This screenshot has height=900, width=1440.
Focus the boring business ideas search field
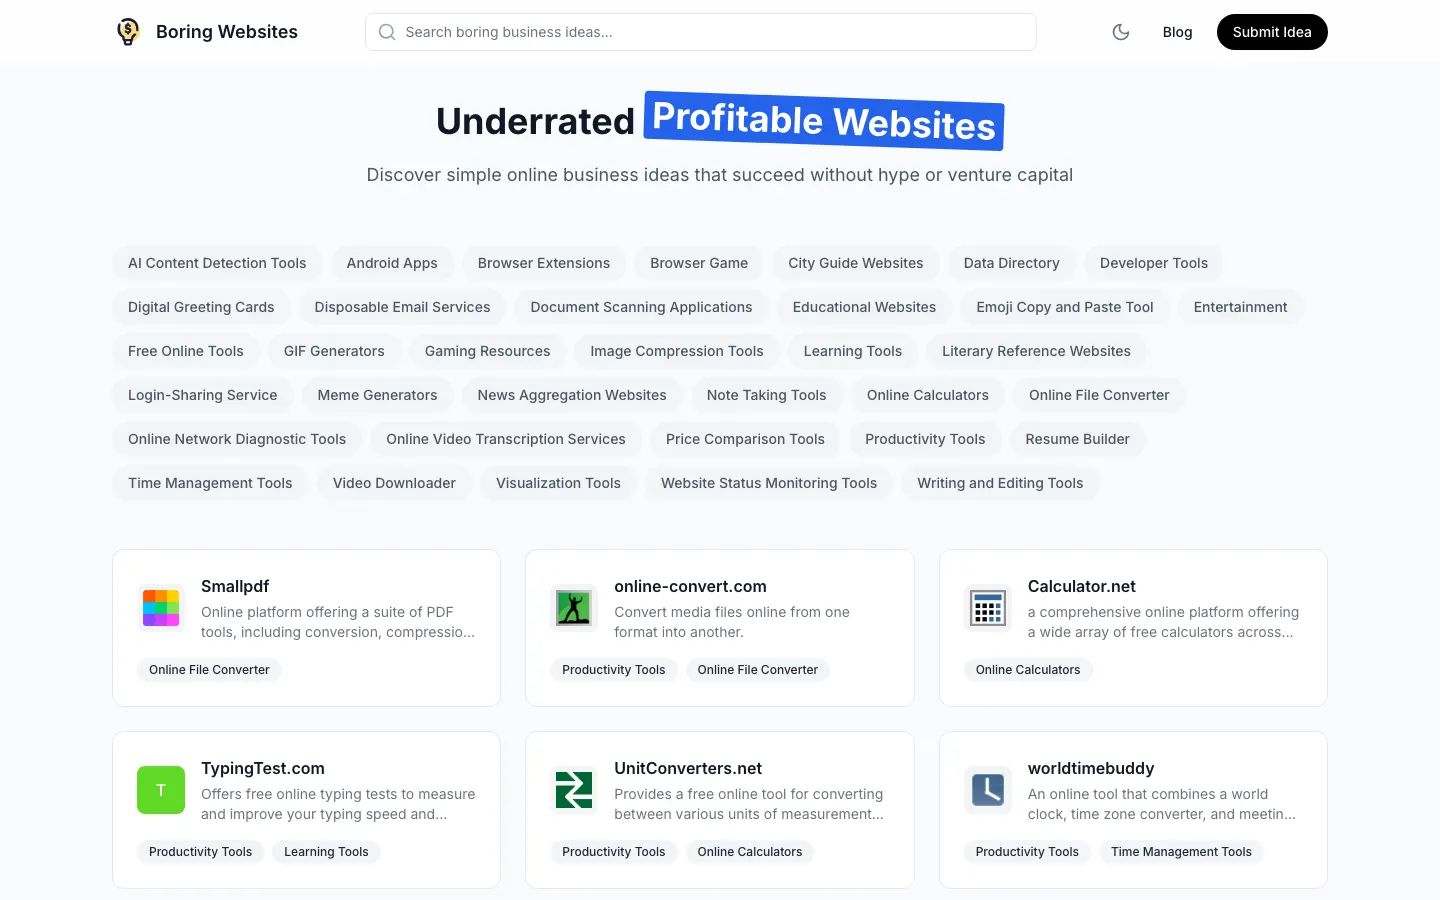[710, 32]
